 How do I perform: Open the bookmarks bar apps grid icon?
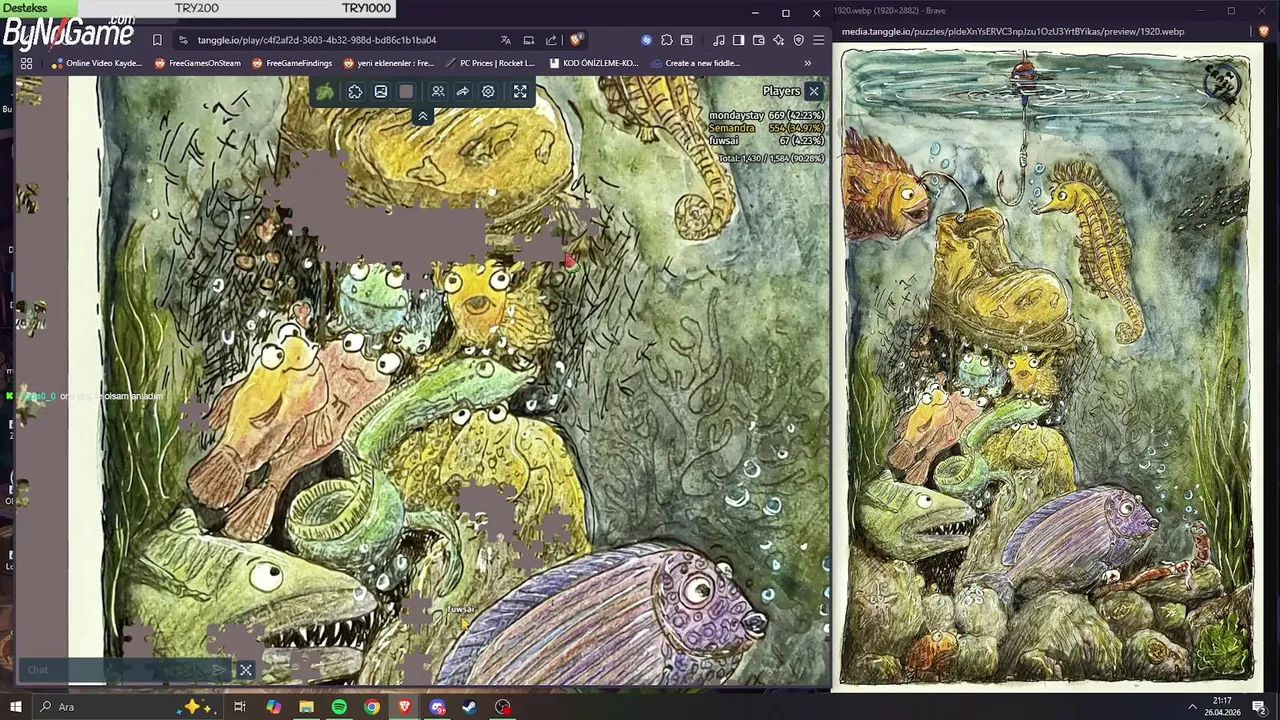26,63
